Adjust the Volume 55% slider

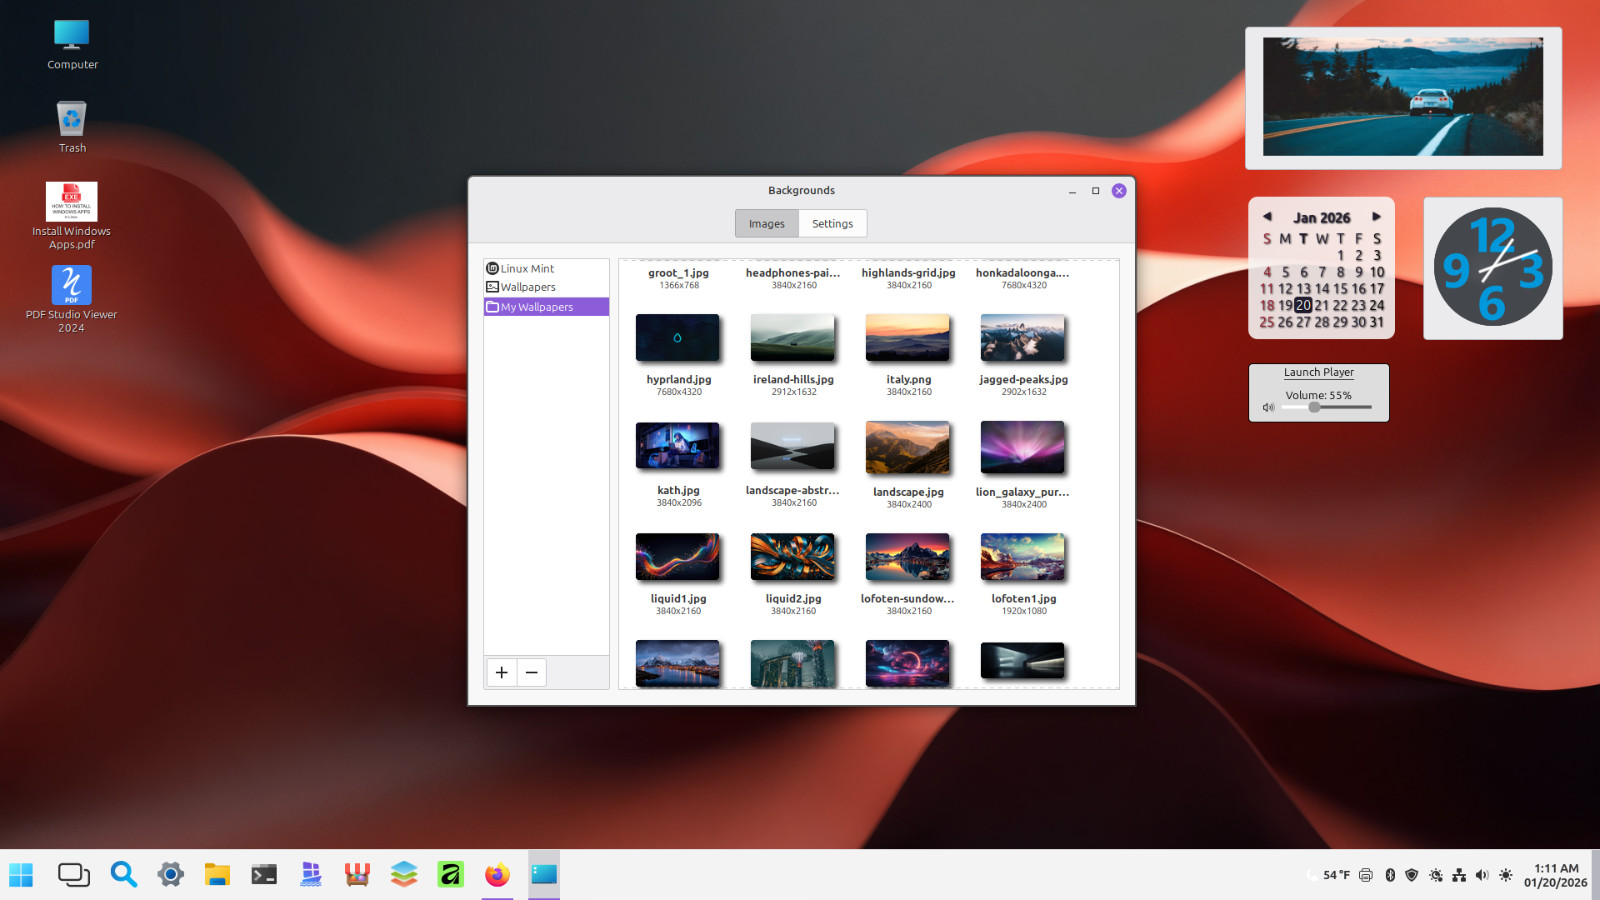[1327, 407]
